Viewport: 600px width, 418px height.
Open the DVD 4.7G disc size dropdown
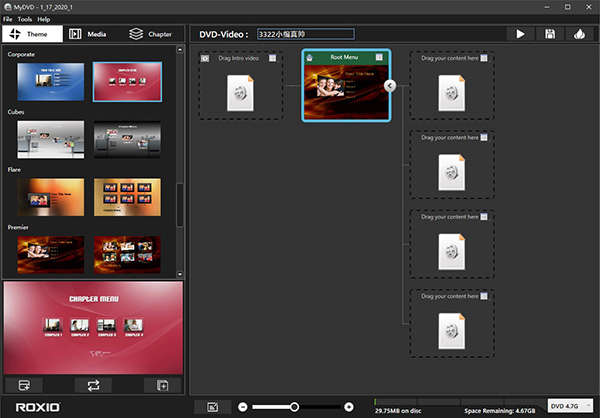[x=570, y=407]
